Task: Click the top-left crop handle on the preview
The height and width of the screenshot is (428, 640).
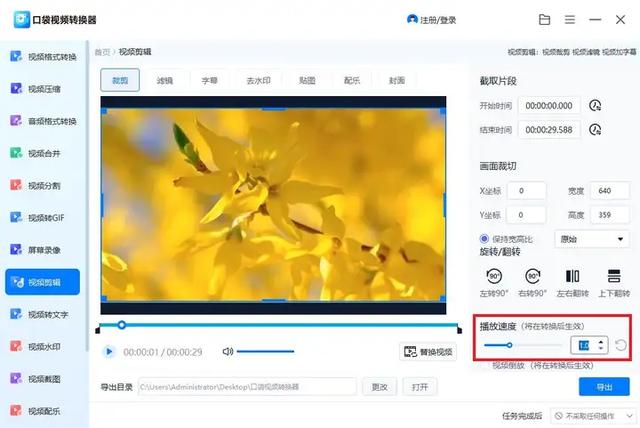Action: [x=104, y=111]
